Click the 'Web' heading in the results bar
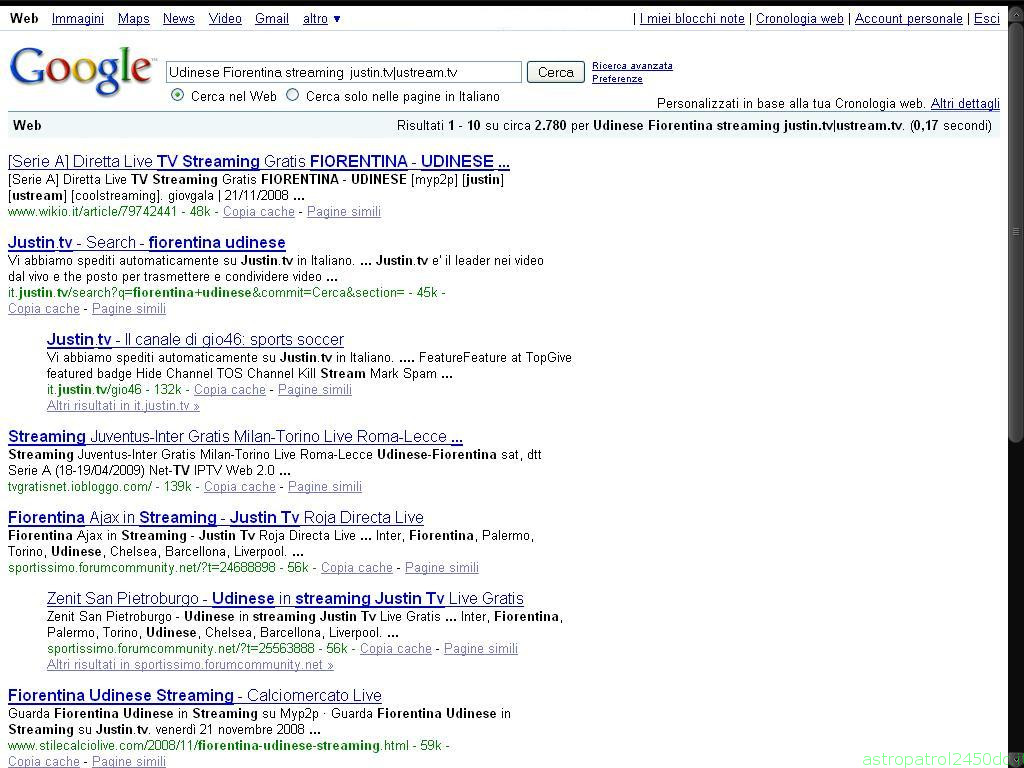The height and width of the screenshot is (768, 1024). click(27, 125)
